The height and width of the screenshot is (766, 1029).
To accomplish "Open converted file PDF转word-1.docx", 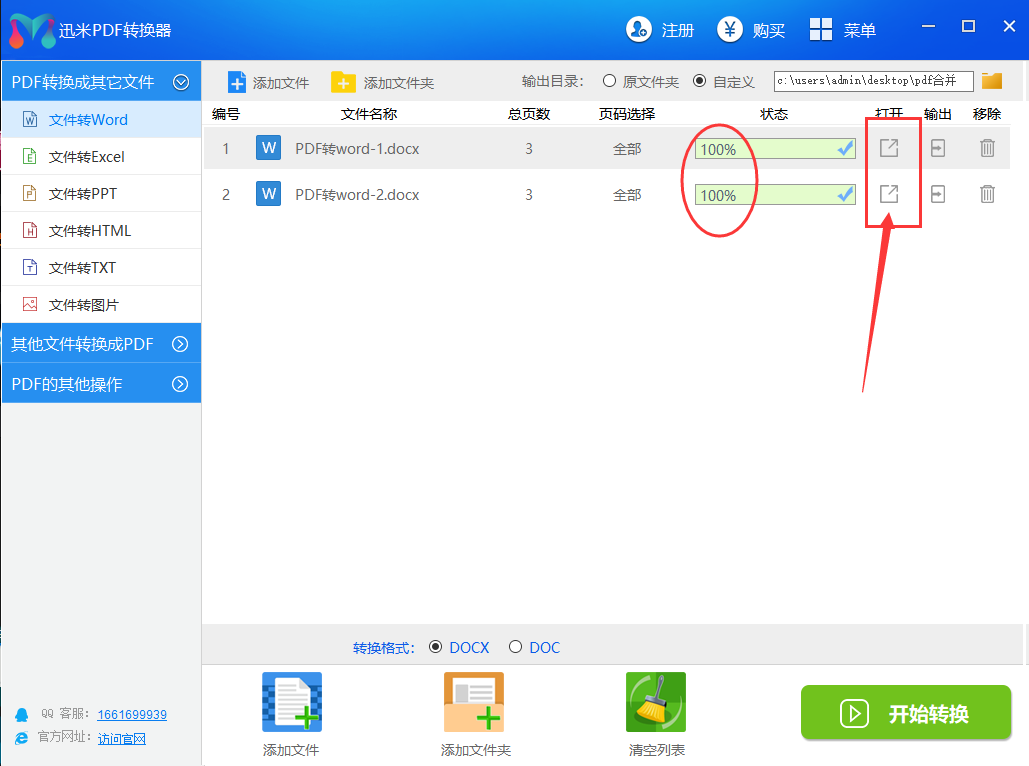I will [888, 148].
